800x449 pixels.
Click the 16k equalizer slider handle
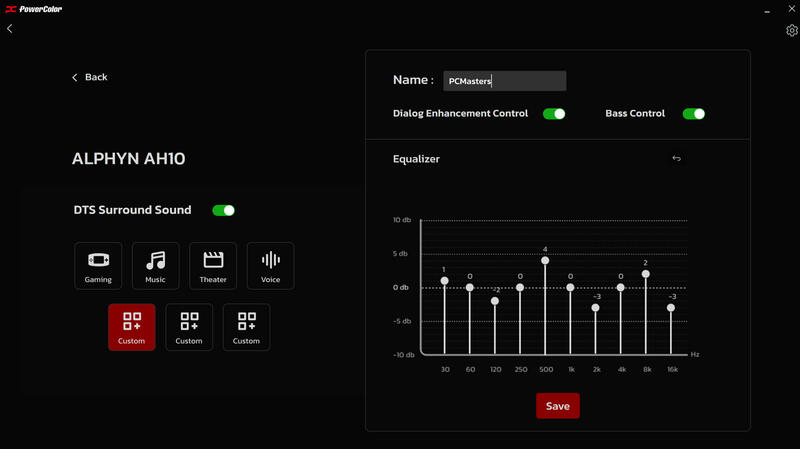671,308
